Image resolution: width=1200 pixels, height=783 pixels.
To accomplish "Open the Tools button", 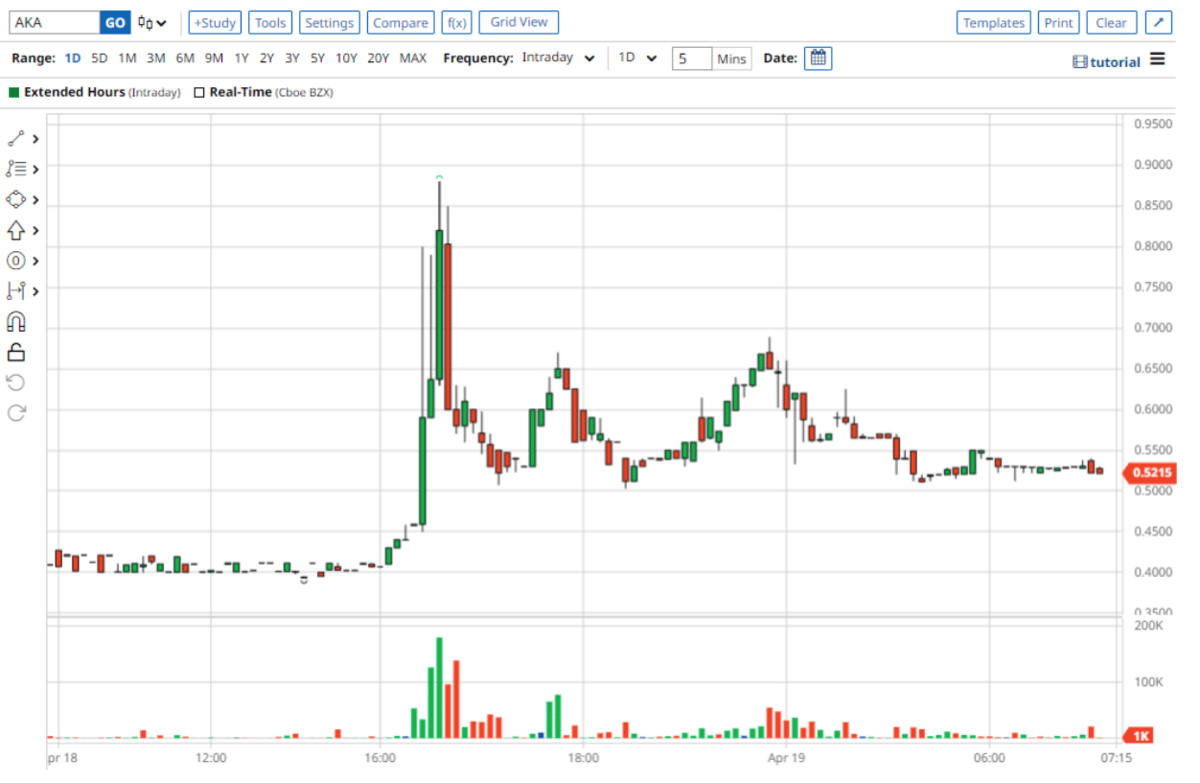I will 270,22.
